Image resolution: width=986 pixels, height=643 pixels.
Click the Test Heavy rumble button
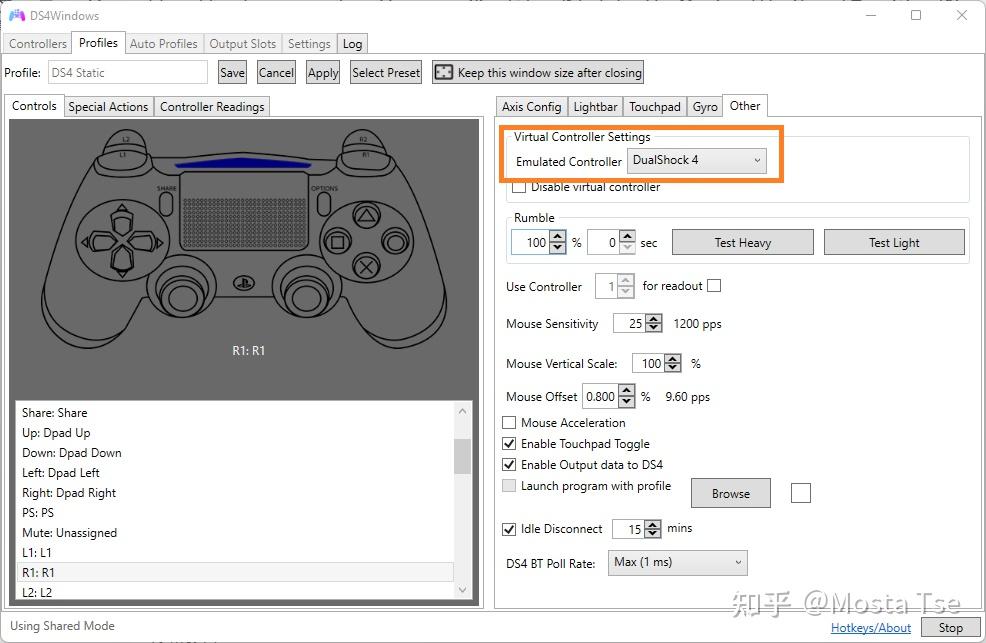point(742,242)
